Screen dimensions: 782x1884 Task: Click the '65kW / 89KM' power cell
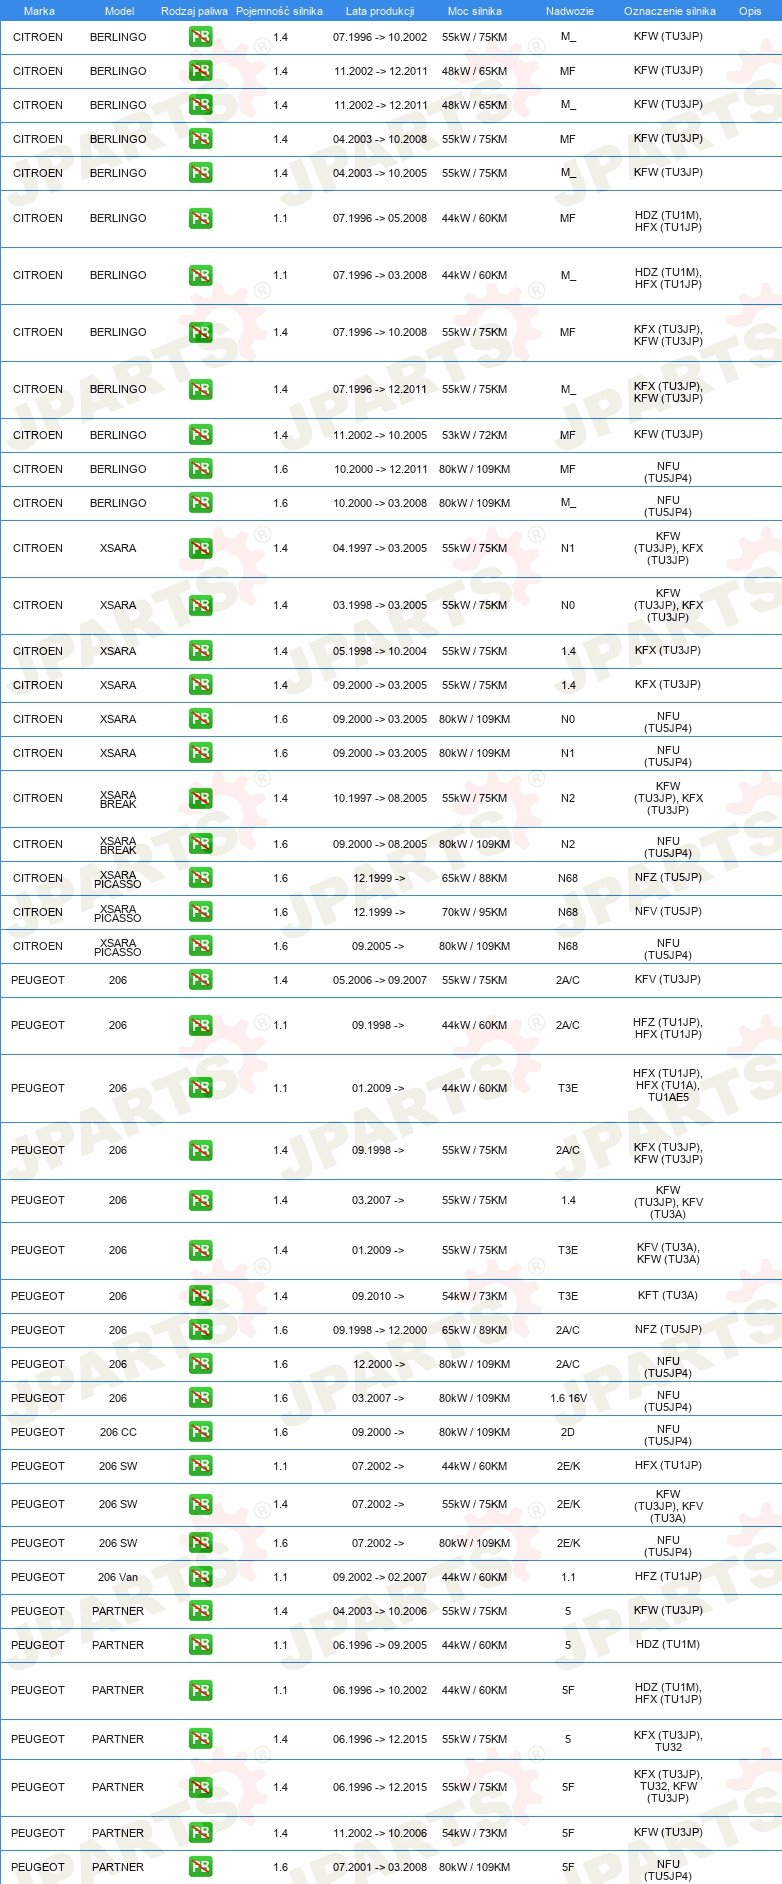[x=474, y=1330]
